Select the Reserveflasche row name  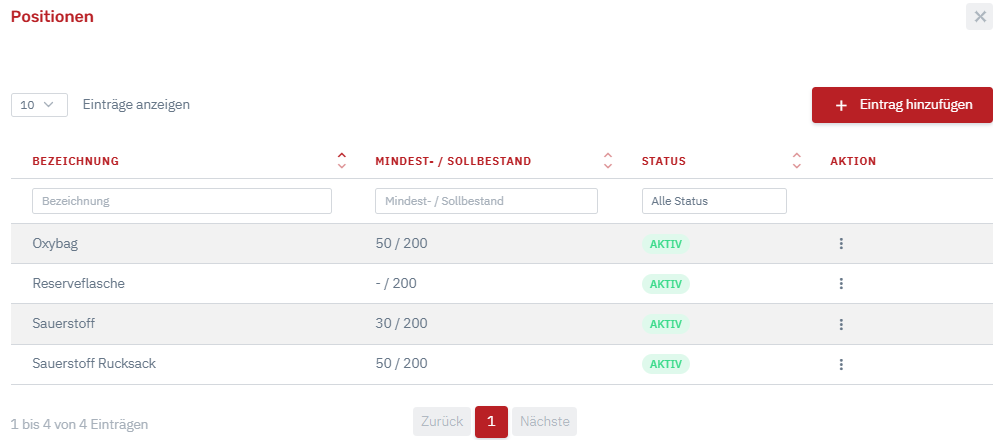pos(78,284)
